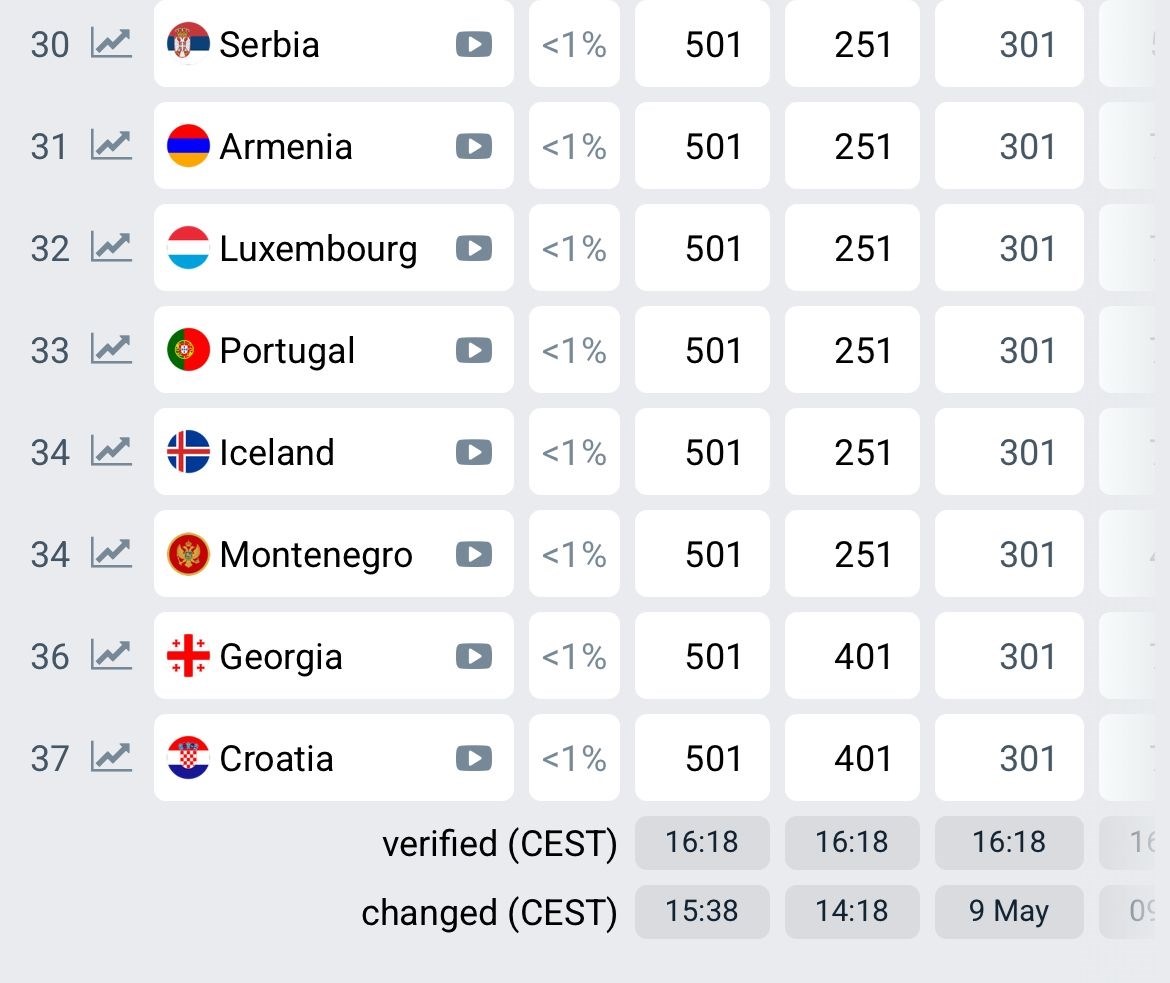Play Armenia's song video
Screen dimensions: 1170x983
coord(474,146)
